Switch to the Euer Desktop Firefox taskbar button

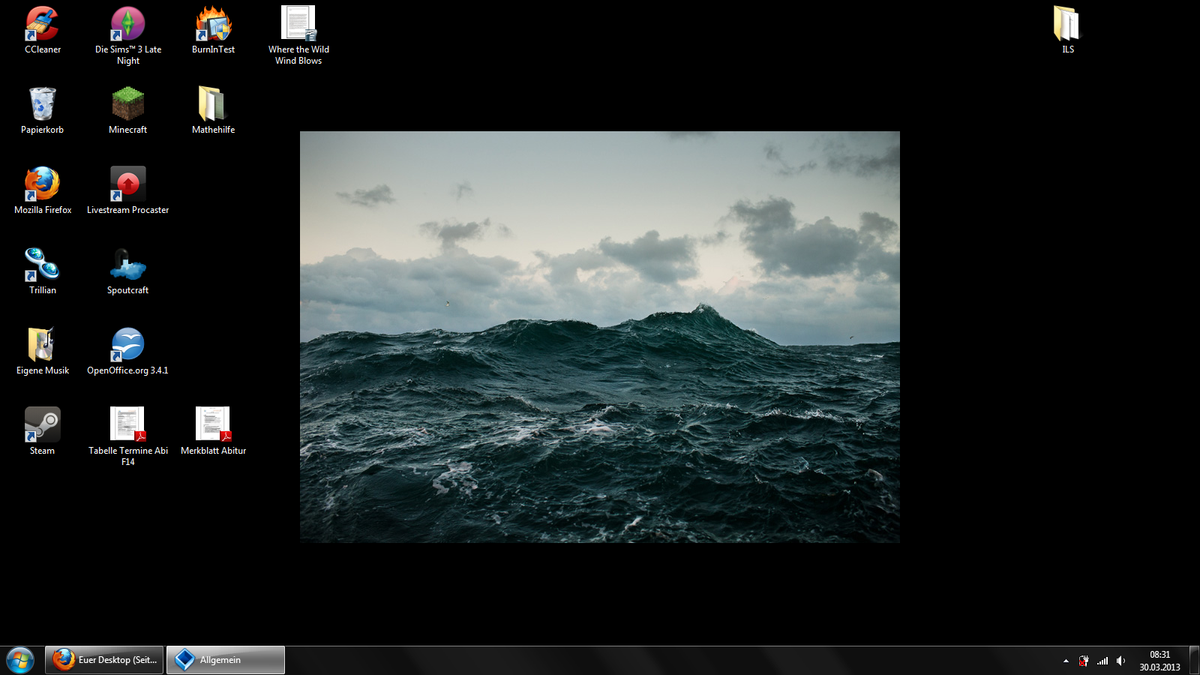104,660
